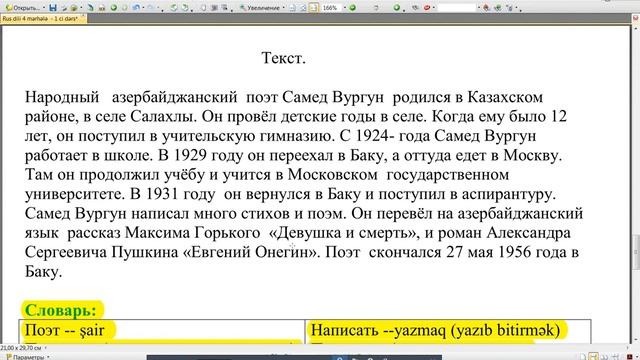Click page size '21,00 x 29,70 см' label
The height and width of the screenshot is (360, 640).
[x=21, y=348]
